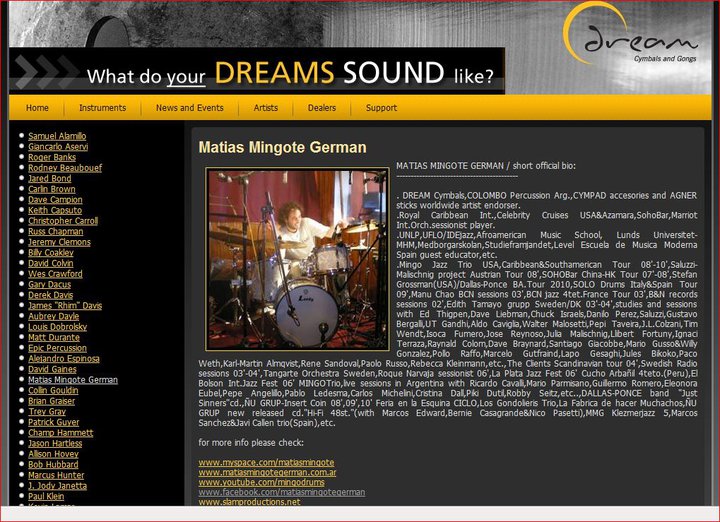Open Aubrey Dayle artist page
The width and height of the screenshot is (720, 522).
pos(53,316)
